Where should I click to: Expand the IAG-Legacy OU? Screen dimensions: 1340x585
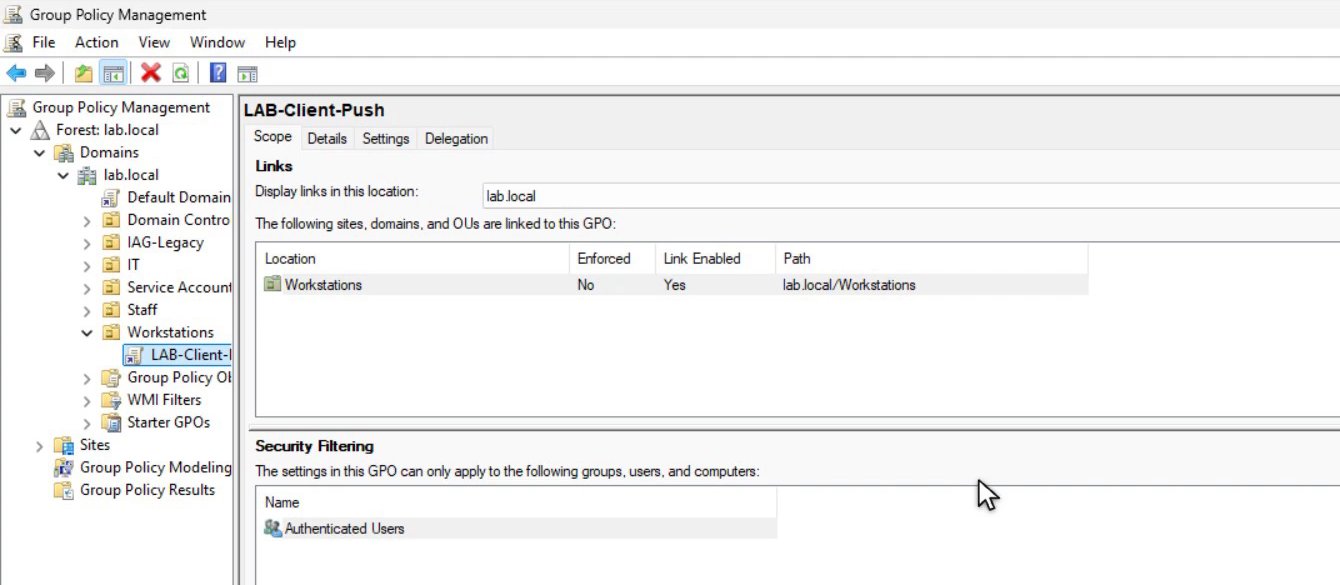[88, 243]
